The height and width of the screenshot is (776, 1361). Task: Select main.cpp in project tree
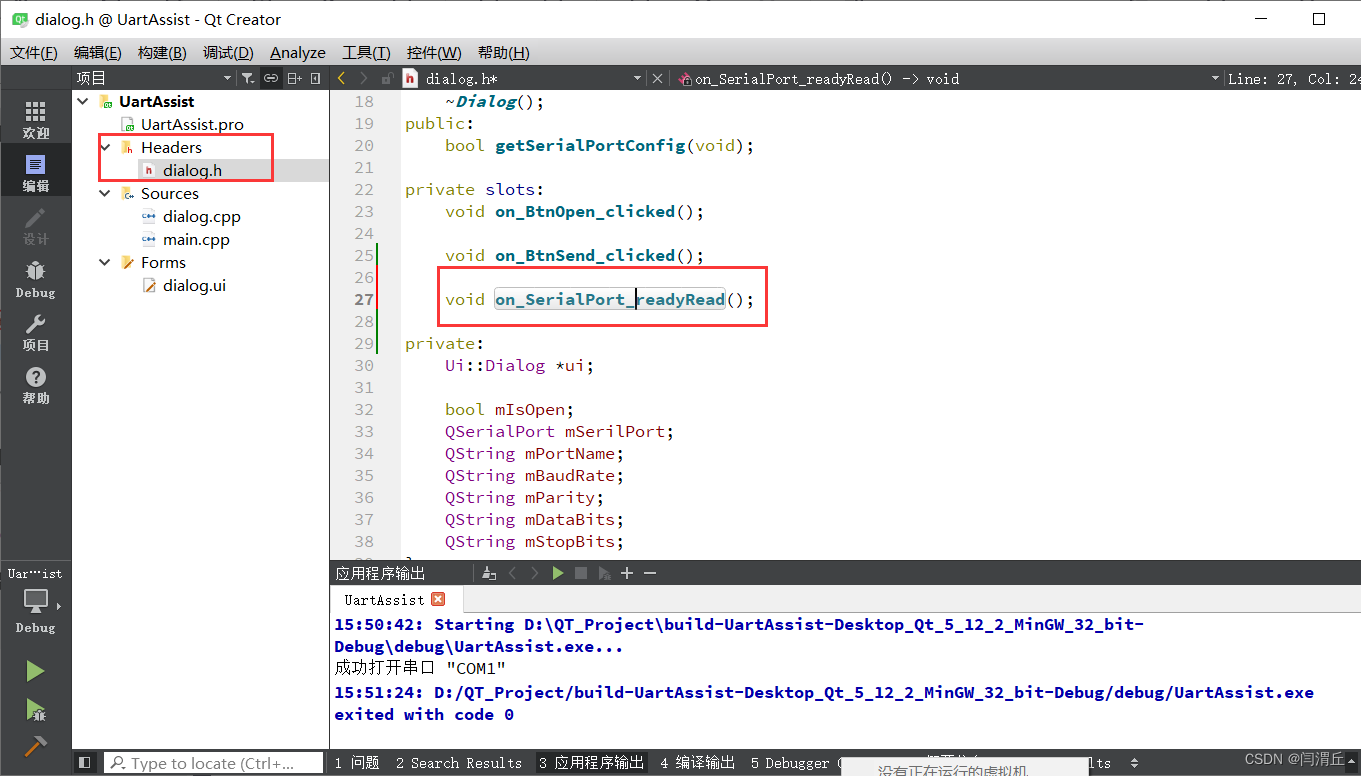pos(196,239)
